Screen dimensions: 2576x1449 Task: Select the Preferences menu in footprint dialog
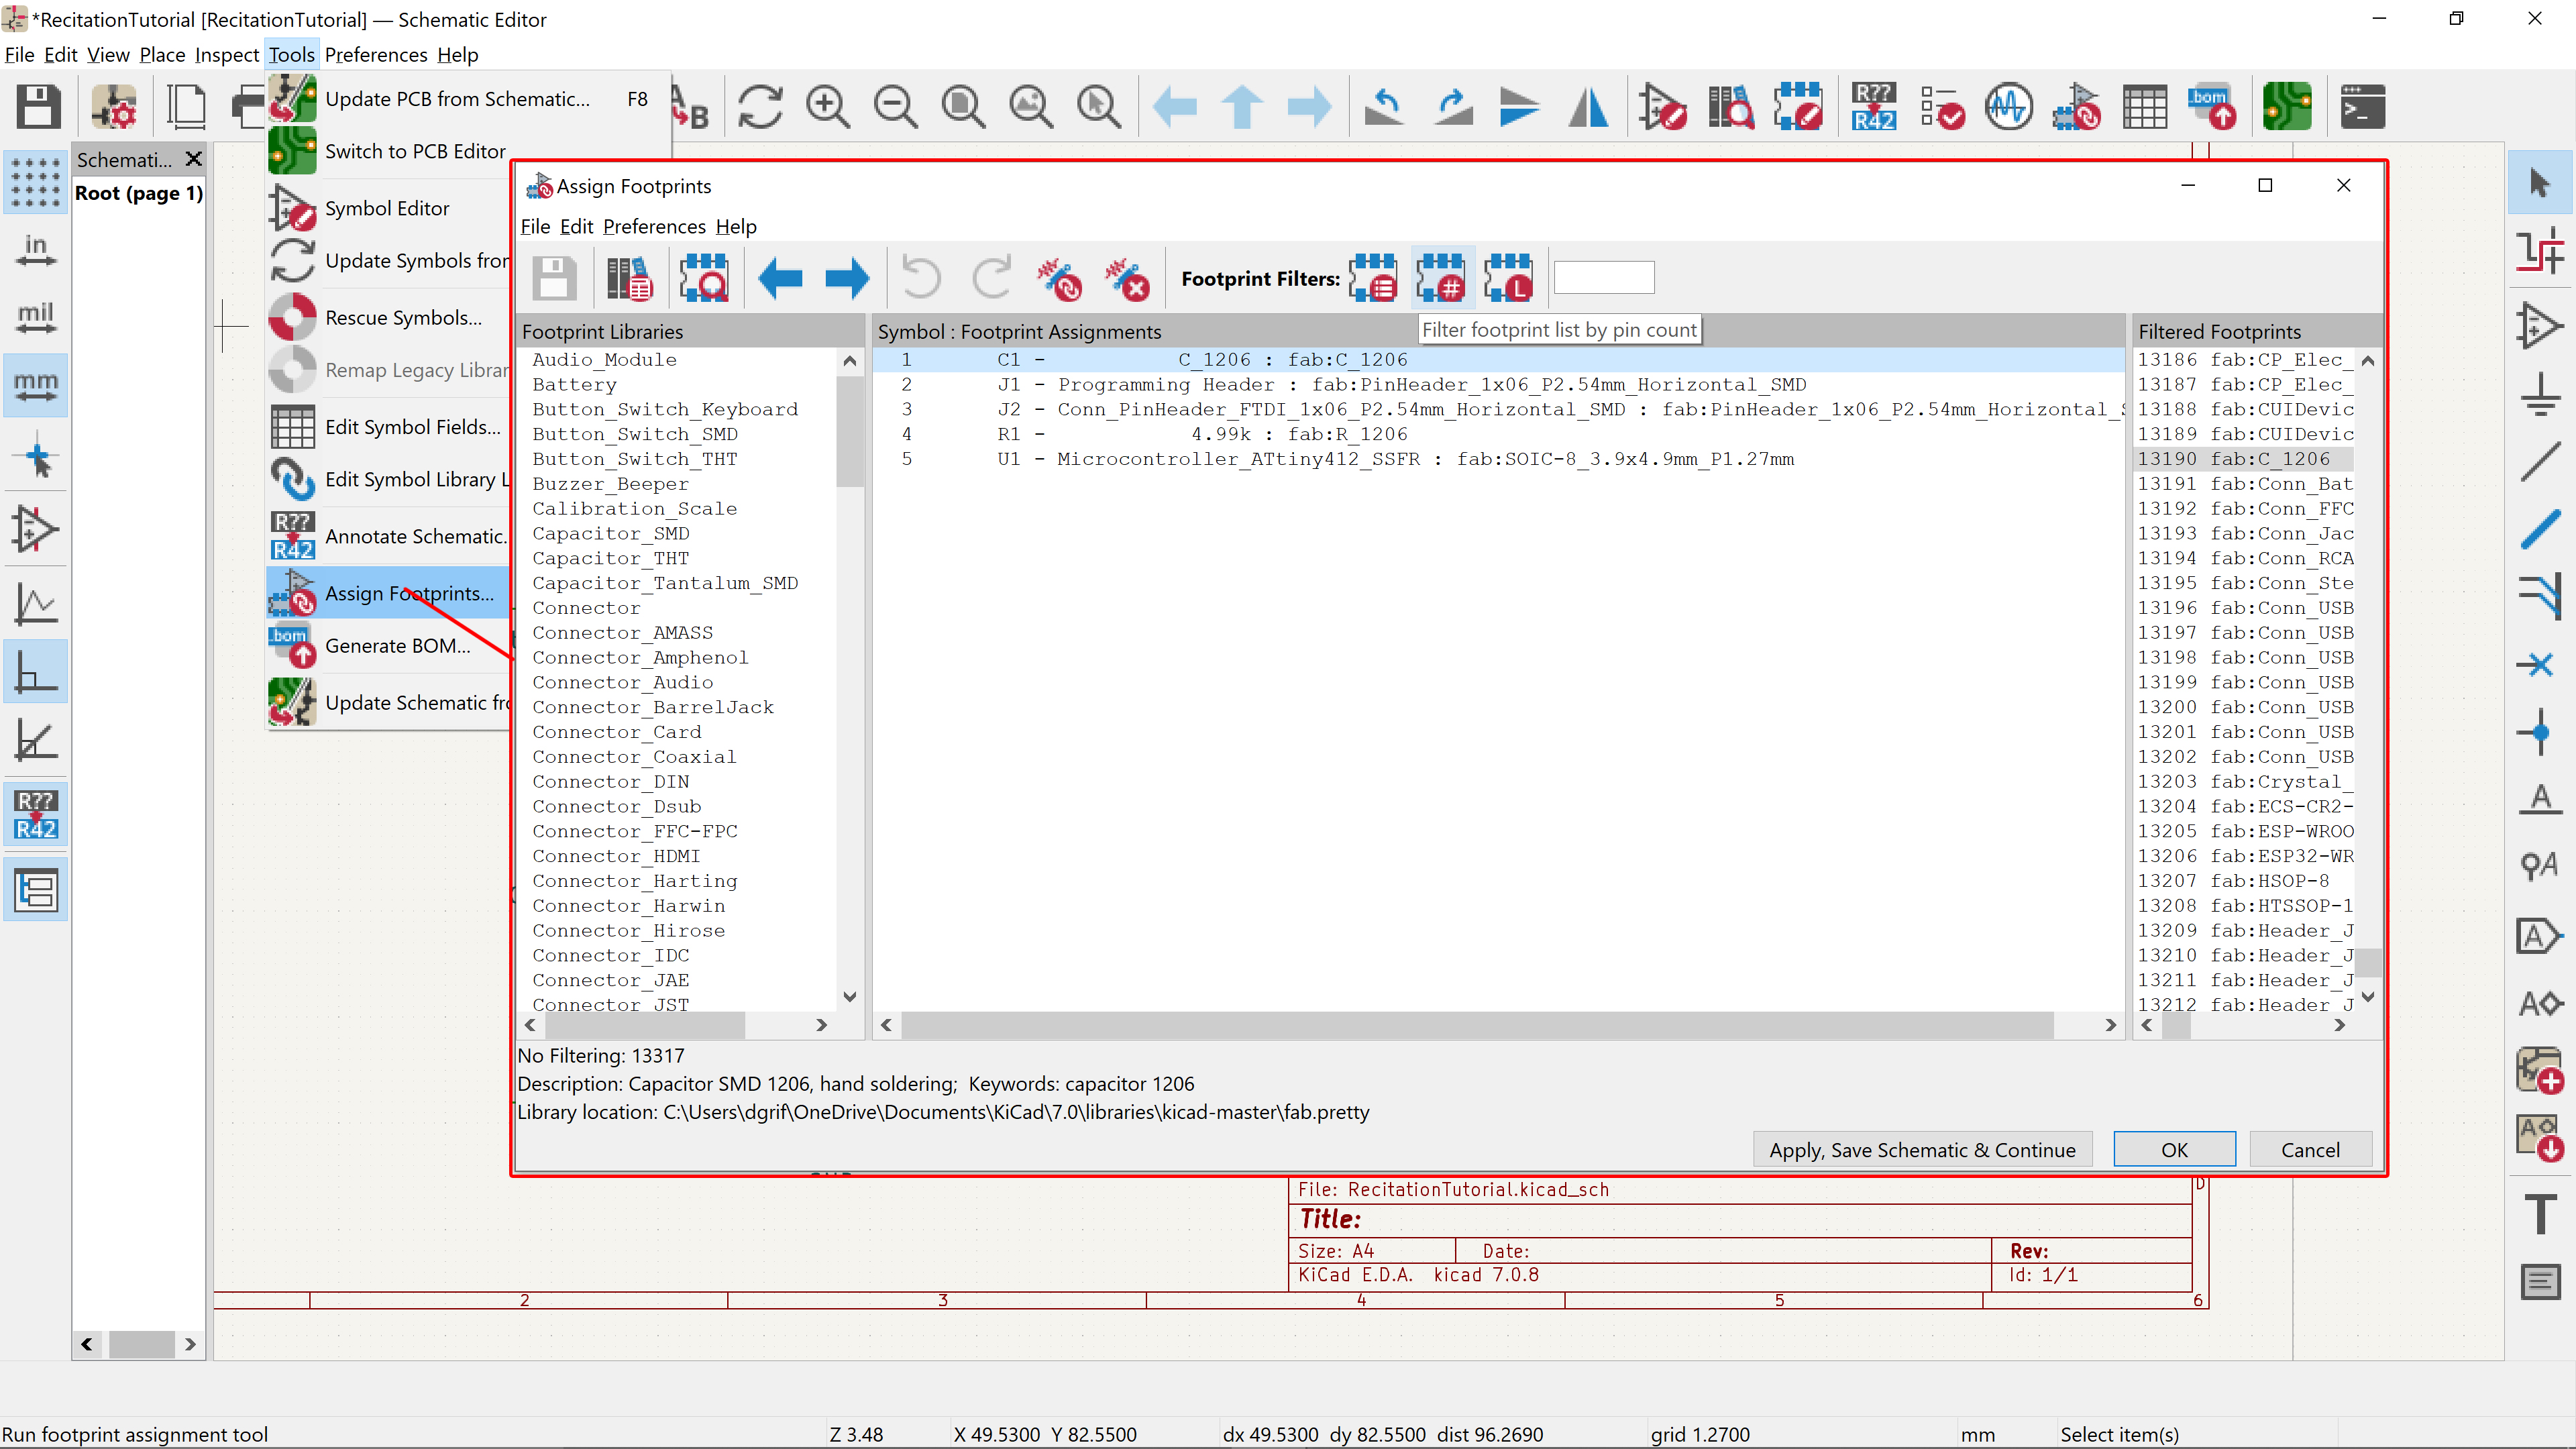(653, 227)
